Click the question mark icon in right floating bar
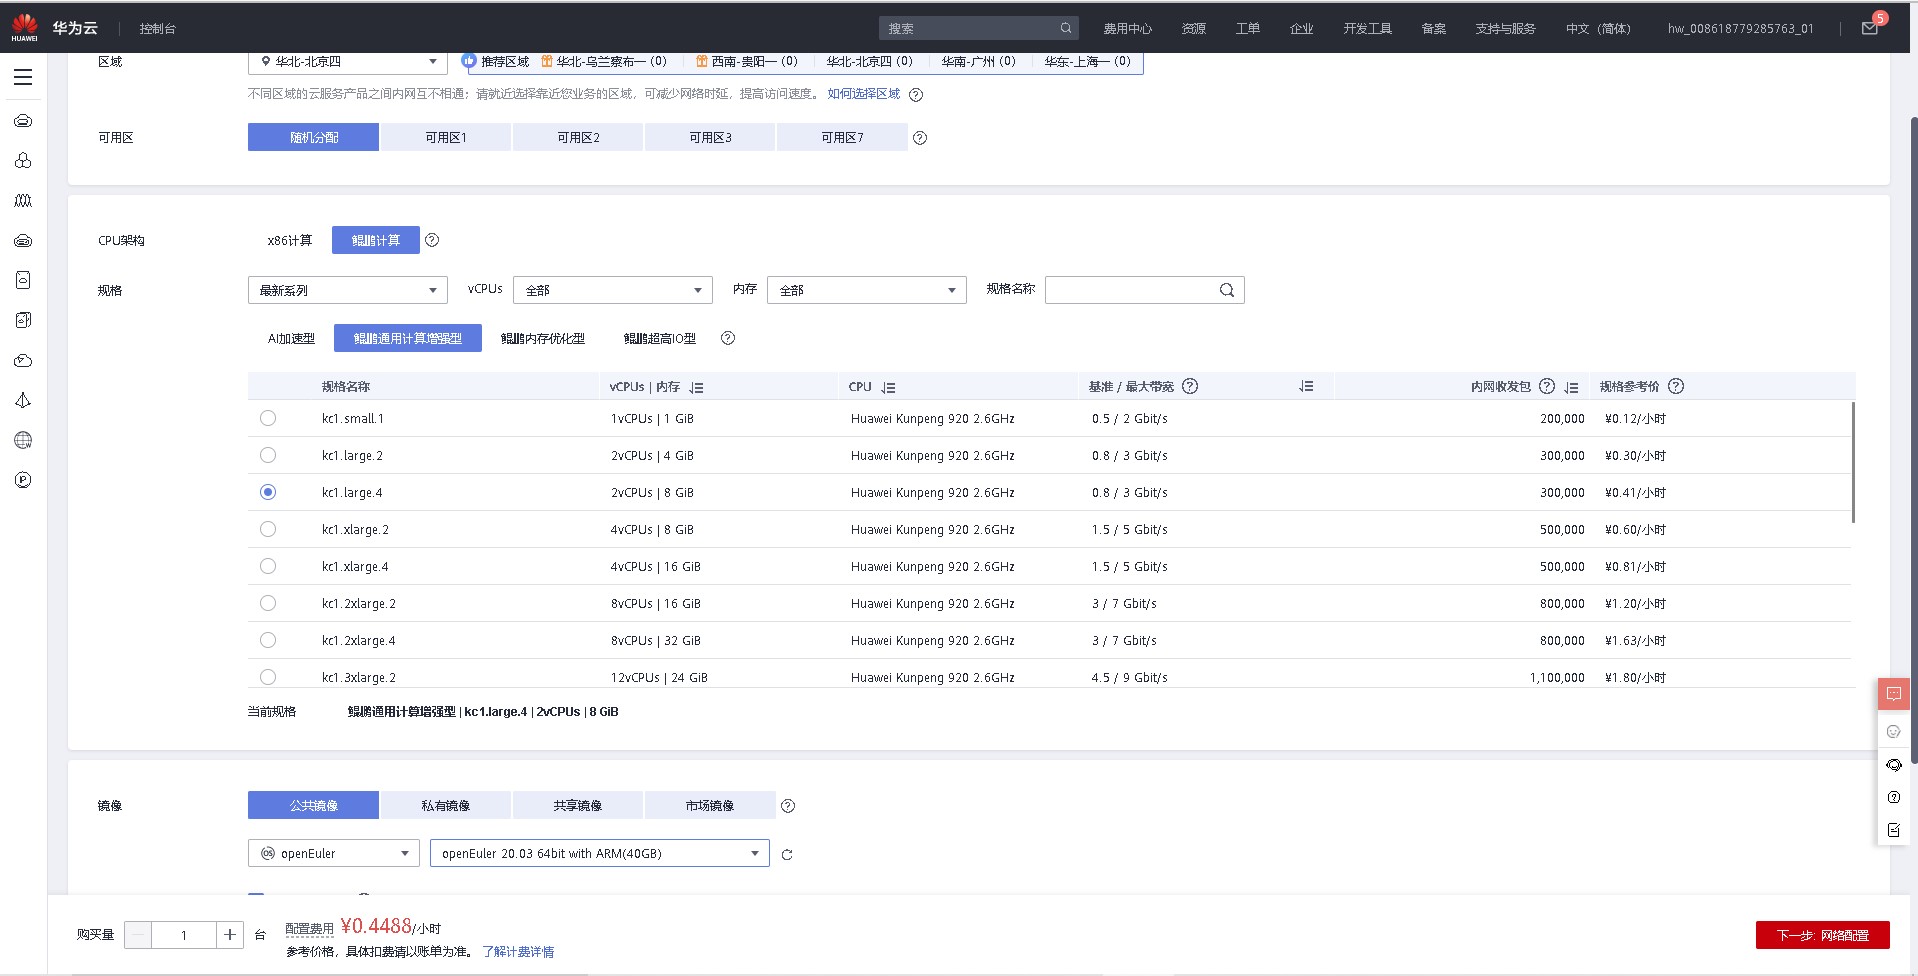The height and width of the screenshot is (976, 1918). pos(1893,797)
